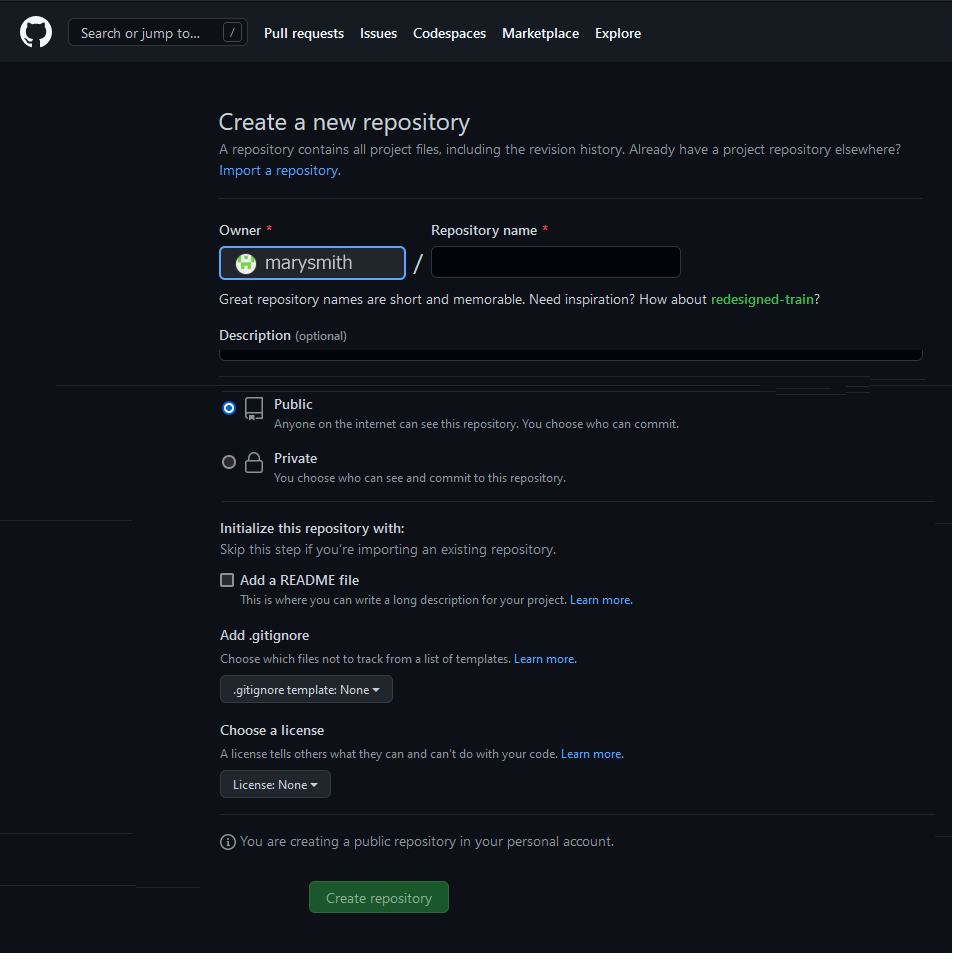Click the Public option label
Viewport: 954px width, 960px height.
[x=293, y=405]
